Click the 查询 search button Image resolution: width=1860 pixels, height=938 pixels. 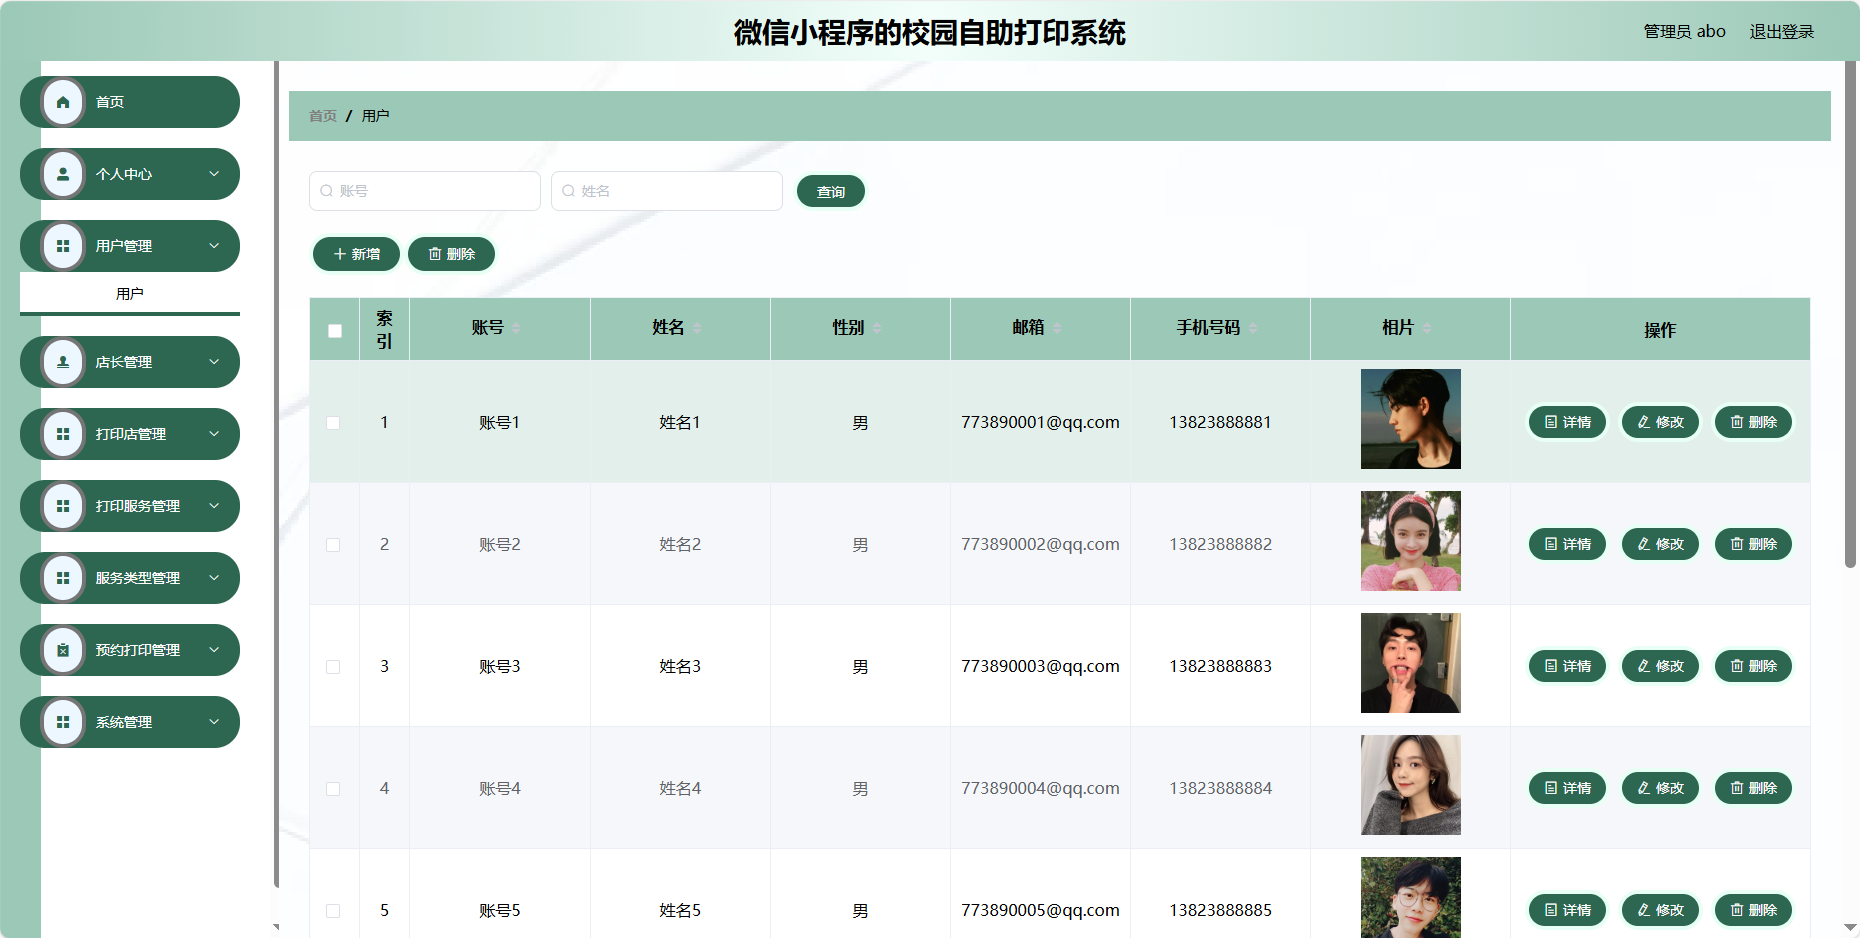coord(831,191)
